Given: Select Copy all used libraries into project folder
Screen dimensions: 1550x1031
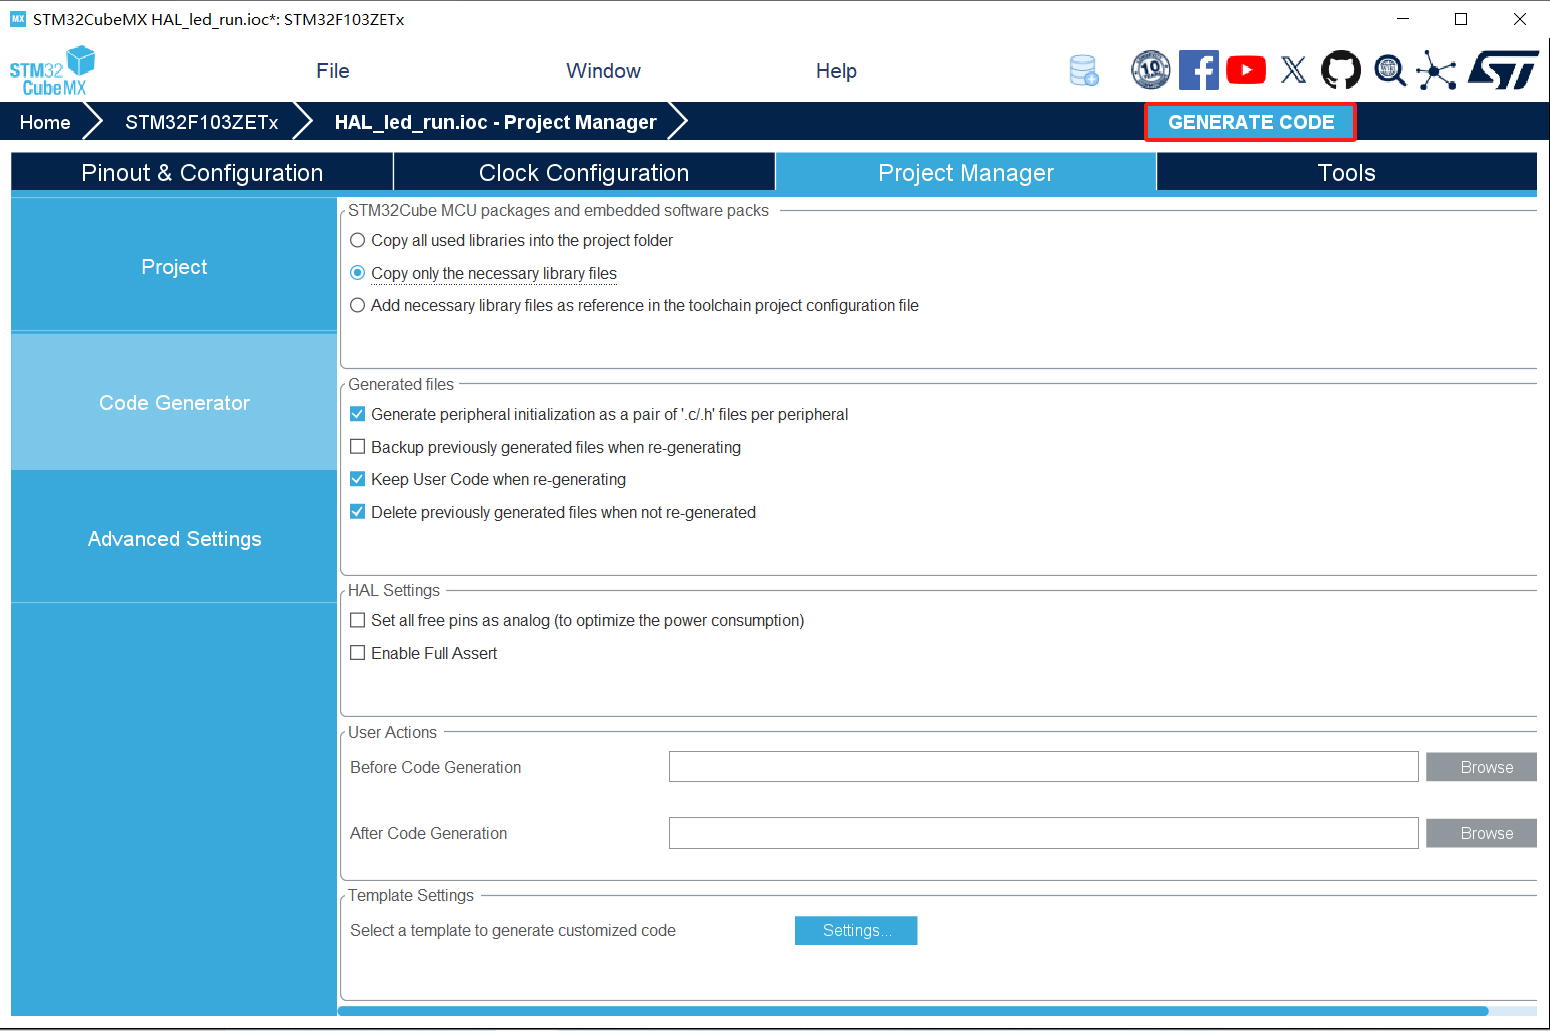Looking at the screenshot, I should (357, 240).
